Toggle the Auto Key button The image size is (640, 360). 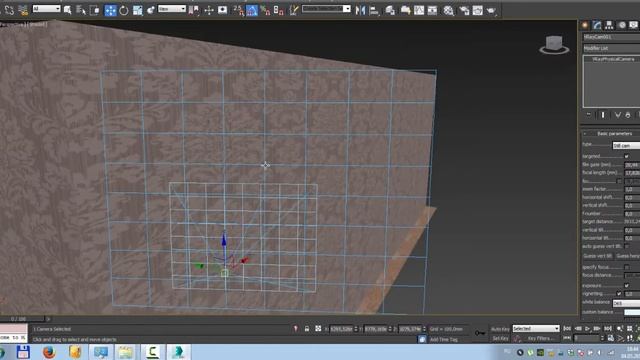[500, 329]
